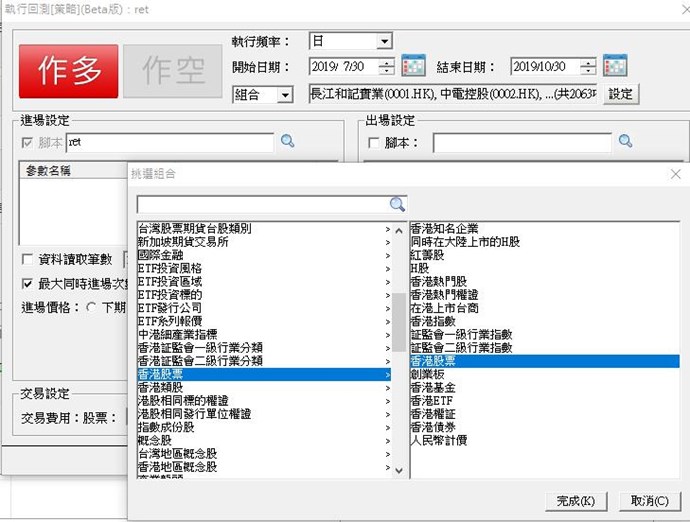Check the exit 腳本 checkbox
Viewport: 690px width, 522px height.
374,143
